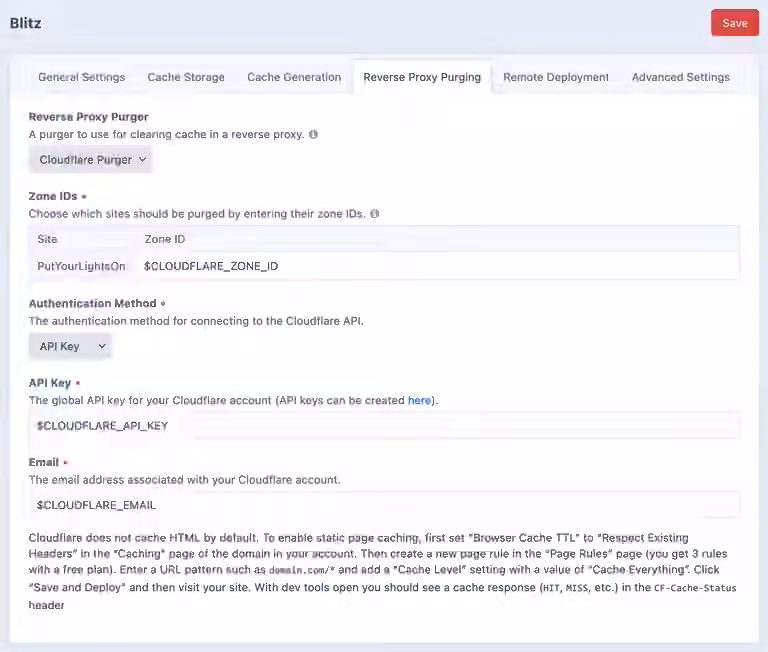Click the Zone ID column header

coord(165,239)
